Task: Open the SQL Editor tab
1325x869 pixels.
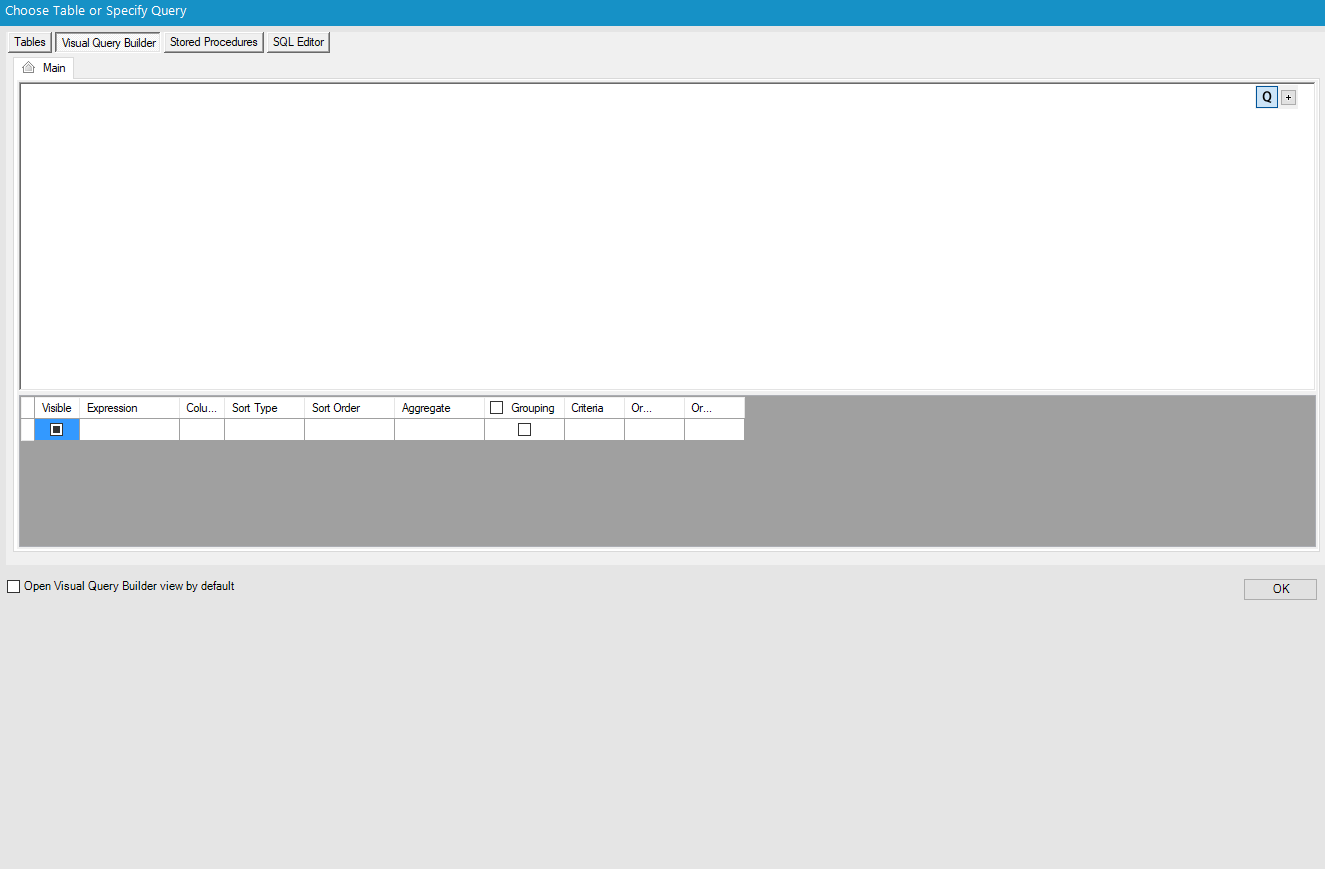Action: pos(297,42)
